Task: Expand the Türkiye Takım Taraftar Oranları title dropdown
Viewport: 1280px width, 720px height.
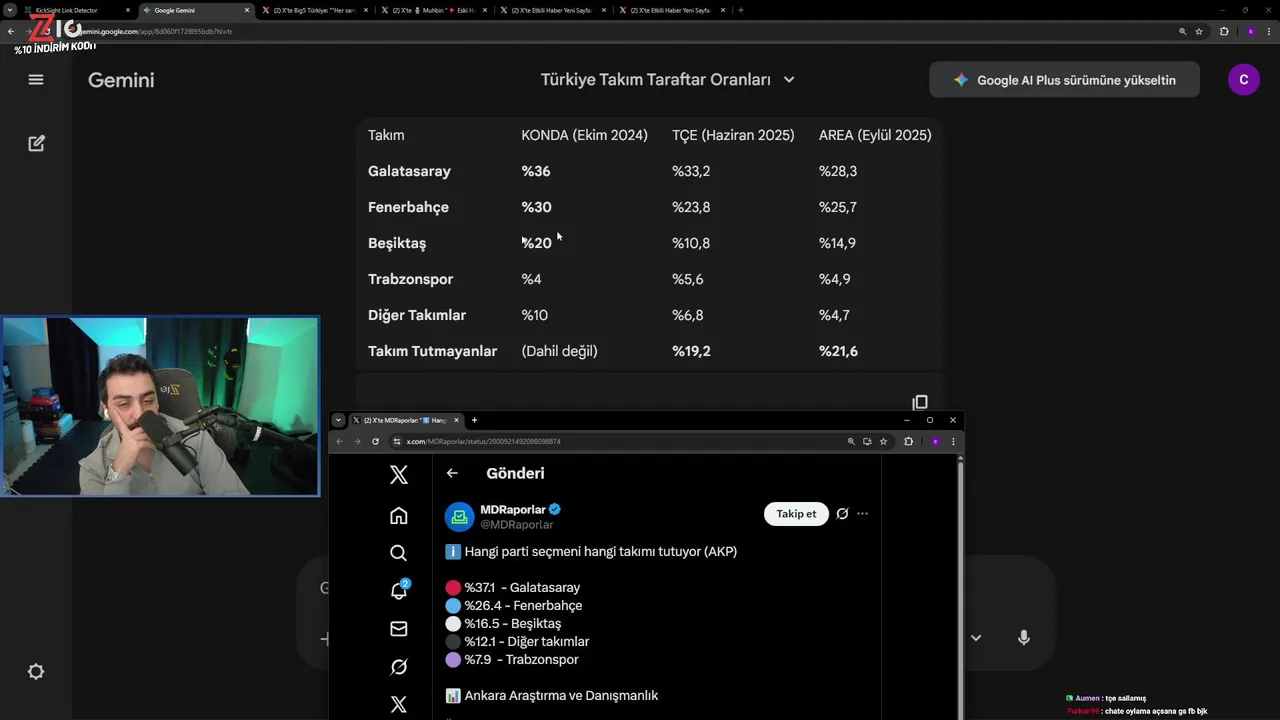Action: coord(789,80)
